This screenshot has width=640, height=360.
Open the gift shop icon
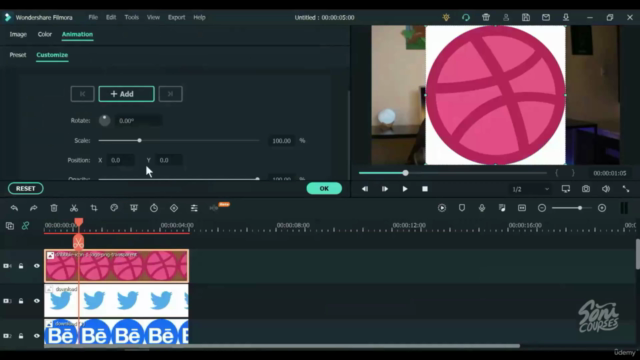coord(486,18)
